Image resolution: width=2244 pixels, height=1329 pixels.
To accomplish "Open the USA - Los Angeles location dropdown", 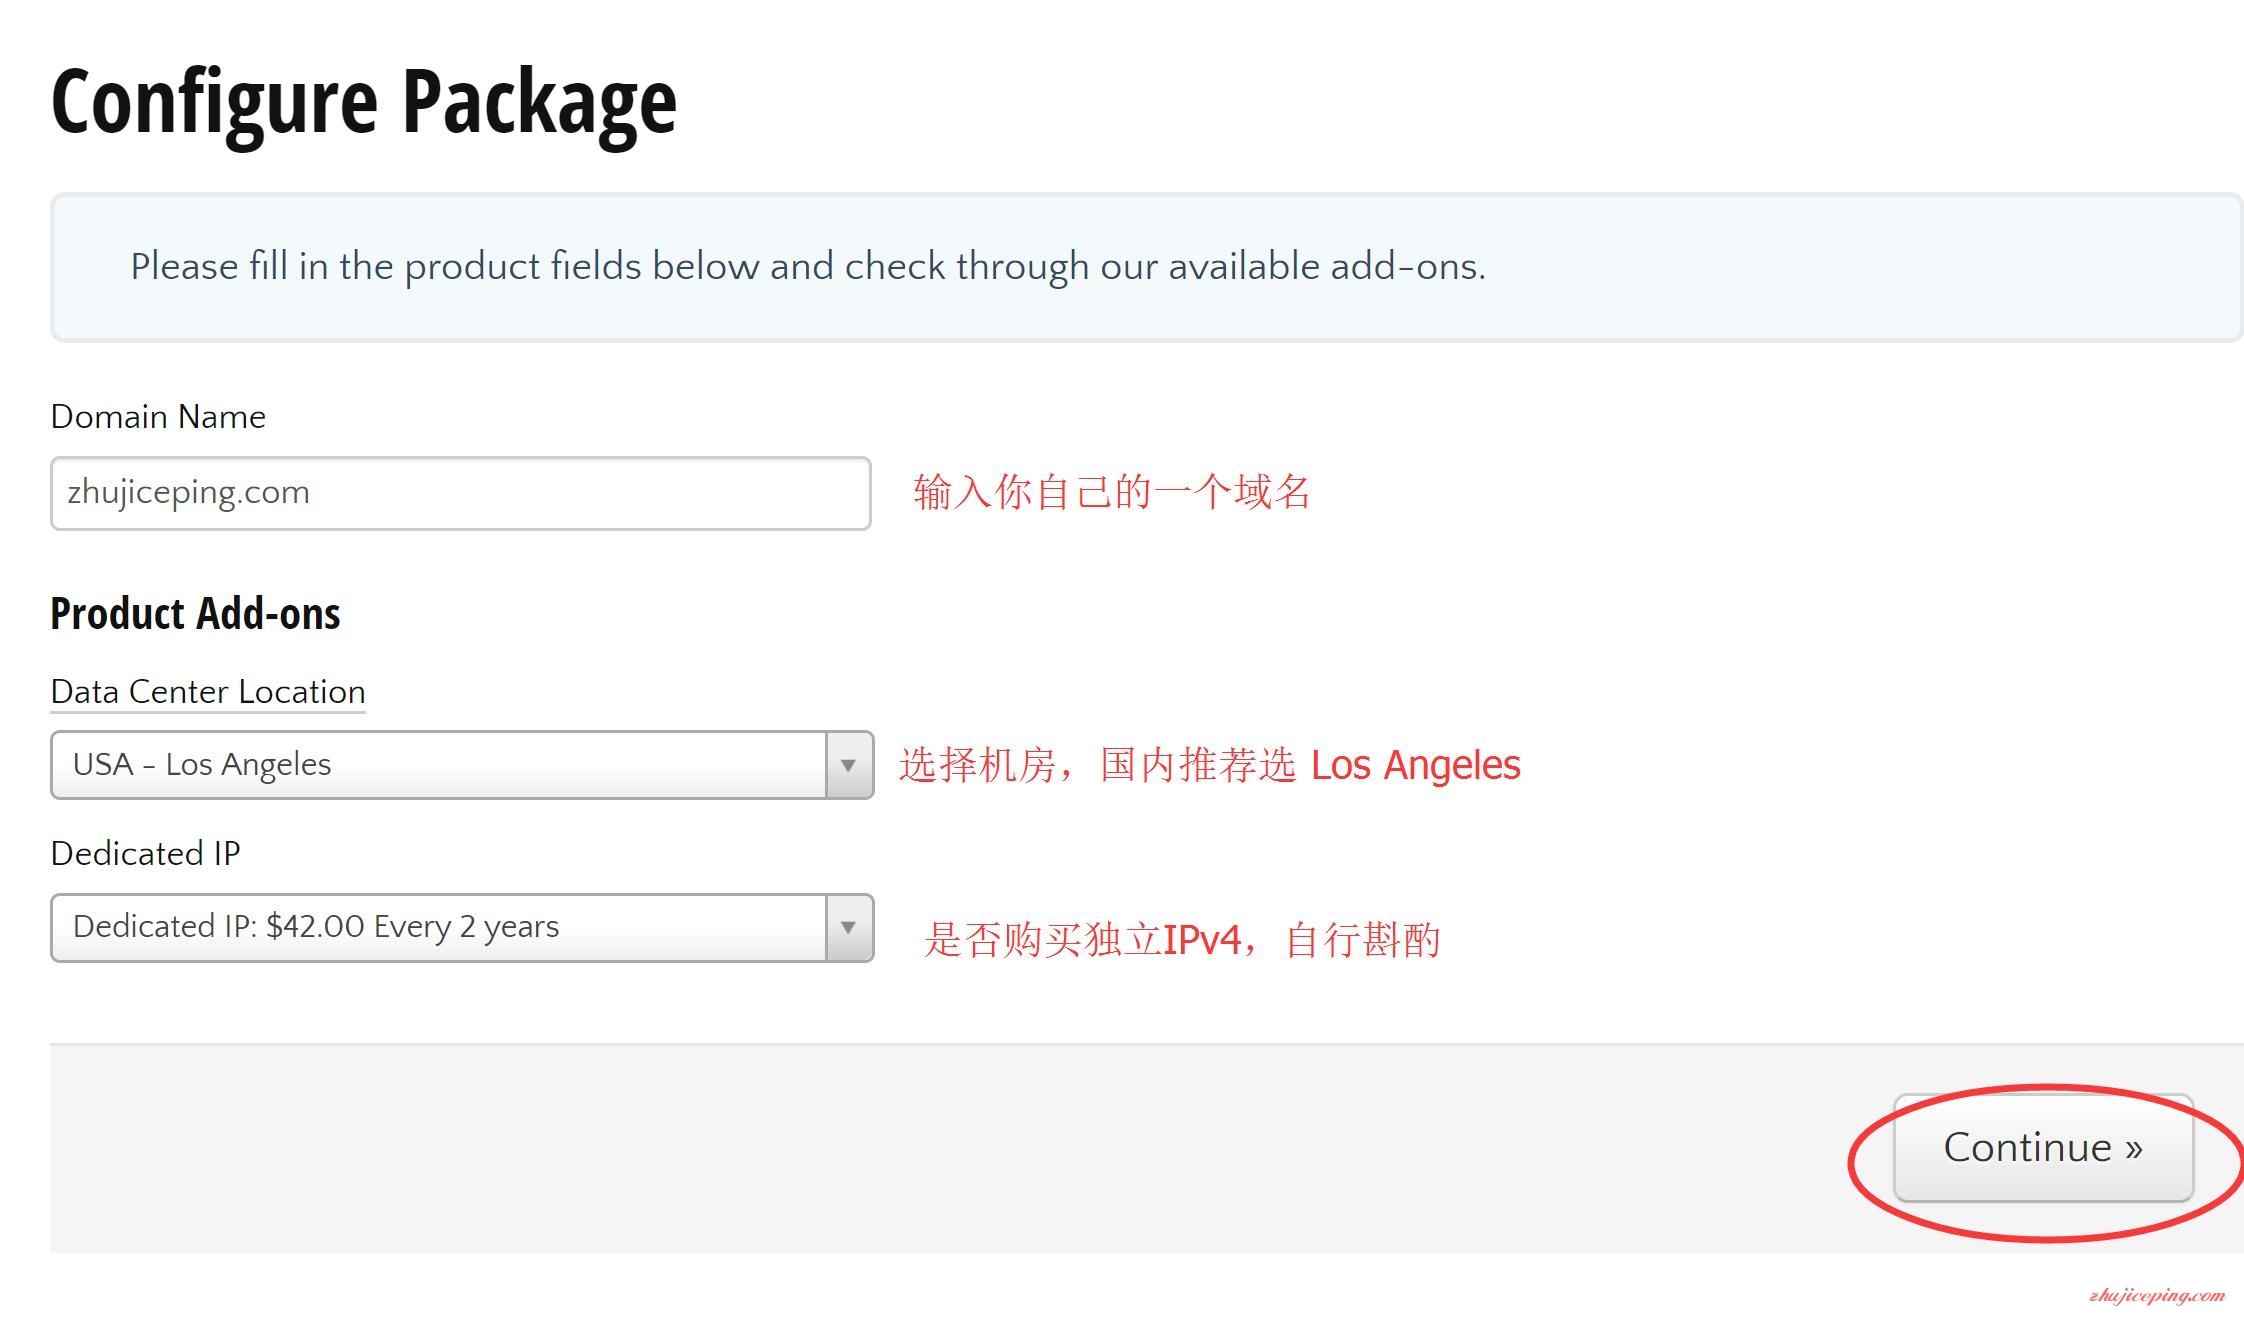I will [462, 765].
